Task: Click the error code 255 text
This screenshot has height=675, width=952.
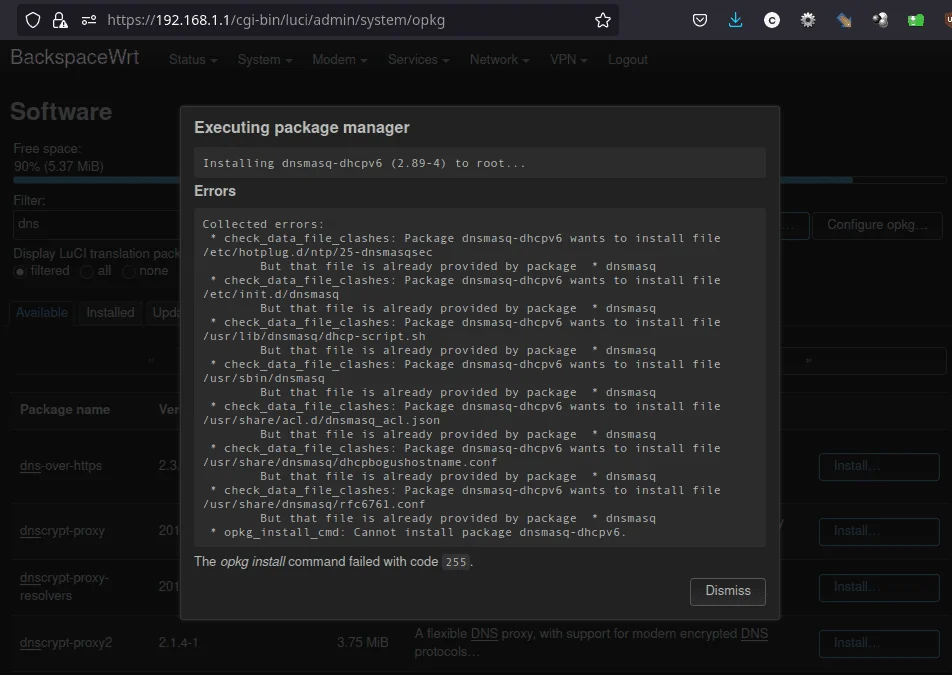Action: pyautogui.click(x=456, y=562)
